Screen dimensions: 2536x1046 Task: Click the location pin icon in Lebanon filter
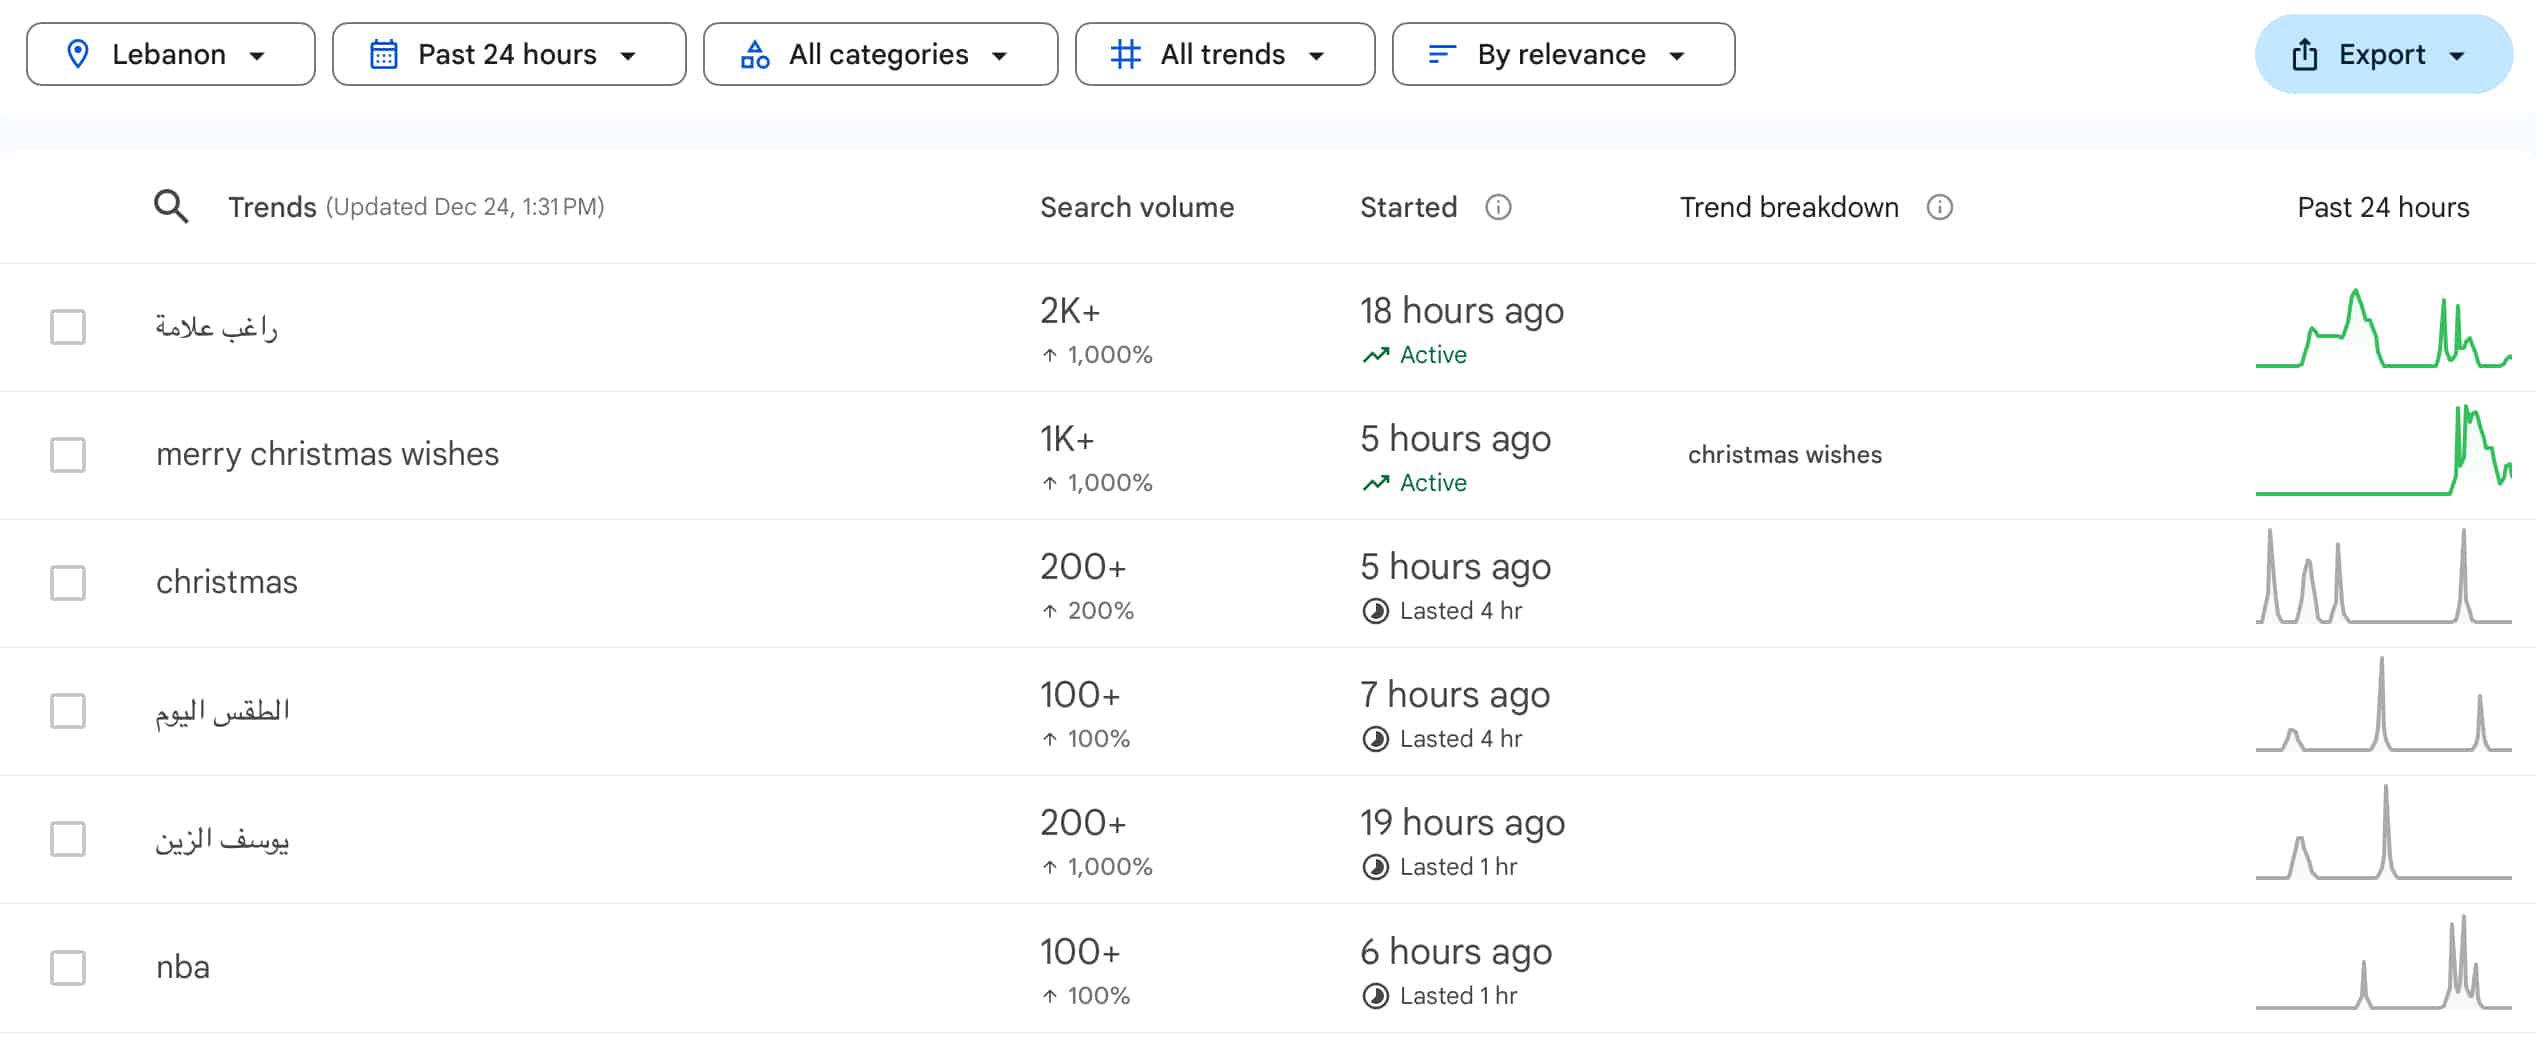click(77, 54)
